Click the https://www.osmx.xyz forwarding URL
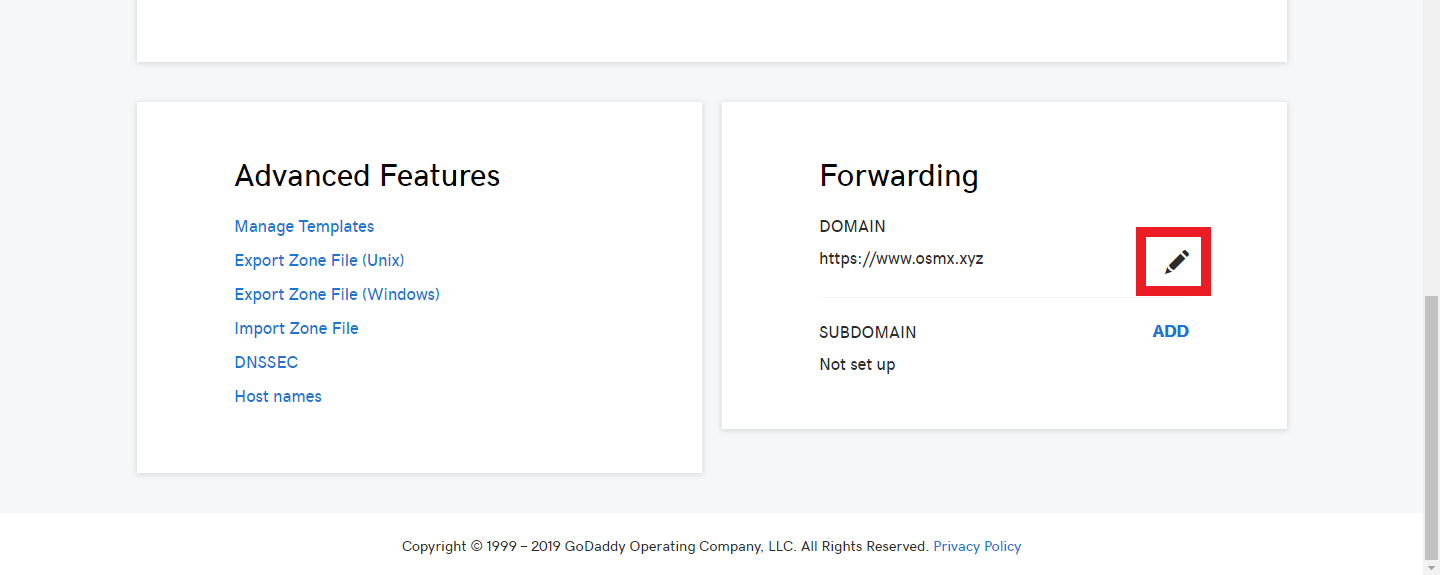 point(901,259)
